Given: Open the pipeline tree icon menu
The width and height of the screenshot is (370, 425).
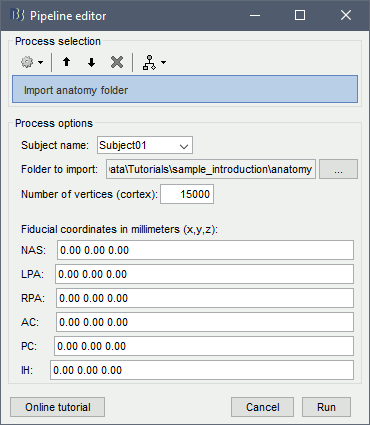Looking at the screenshot, I should [154, 62].
